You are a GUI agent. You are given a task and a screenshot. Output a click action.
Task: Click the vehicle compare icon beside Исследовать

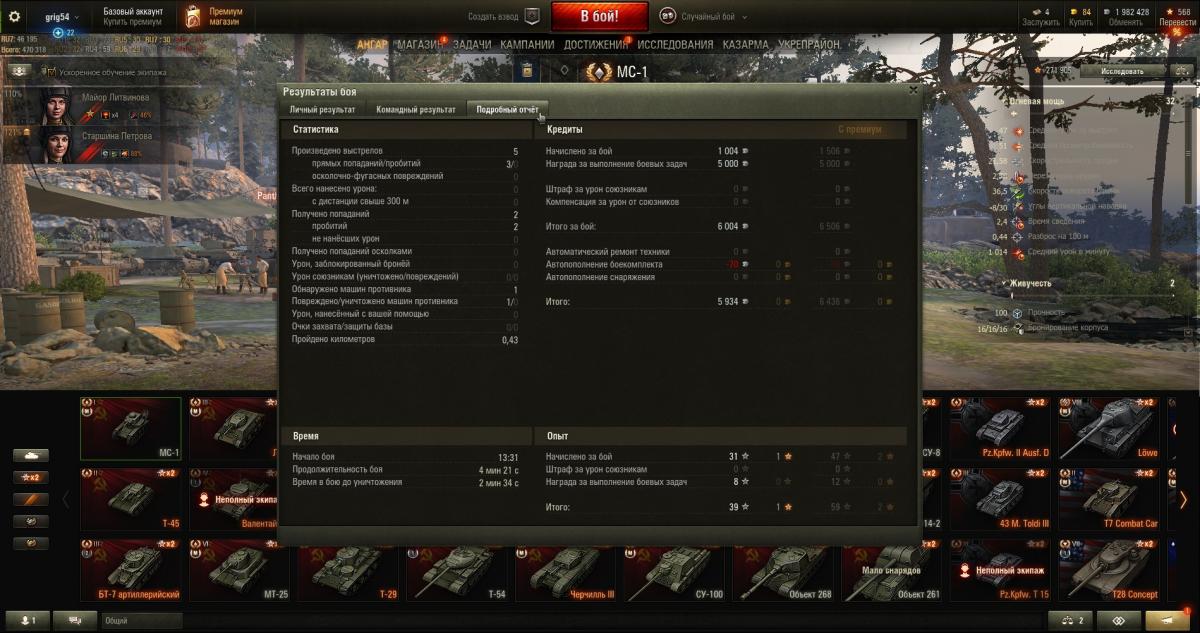[1182, 71]
